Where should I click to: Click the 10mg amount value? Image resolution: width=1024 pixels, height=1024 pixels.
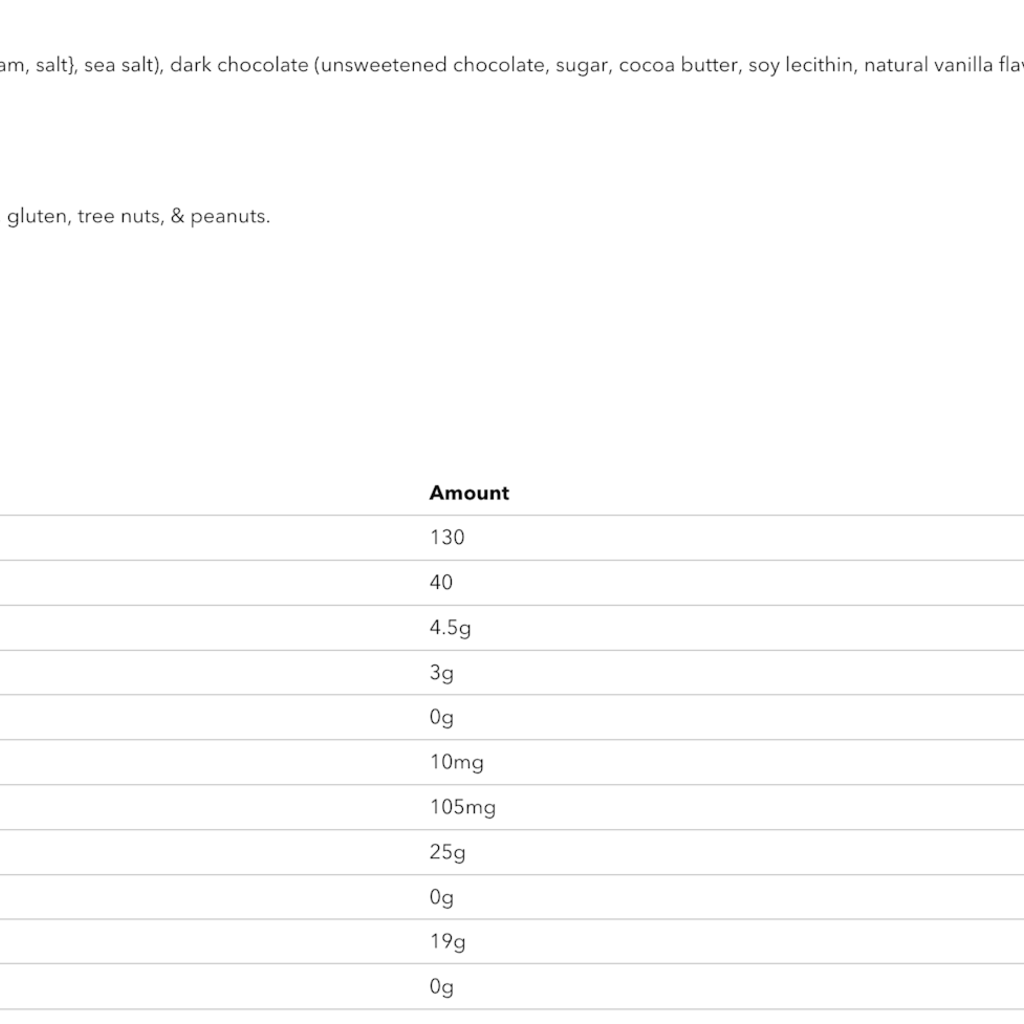456,763
